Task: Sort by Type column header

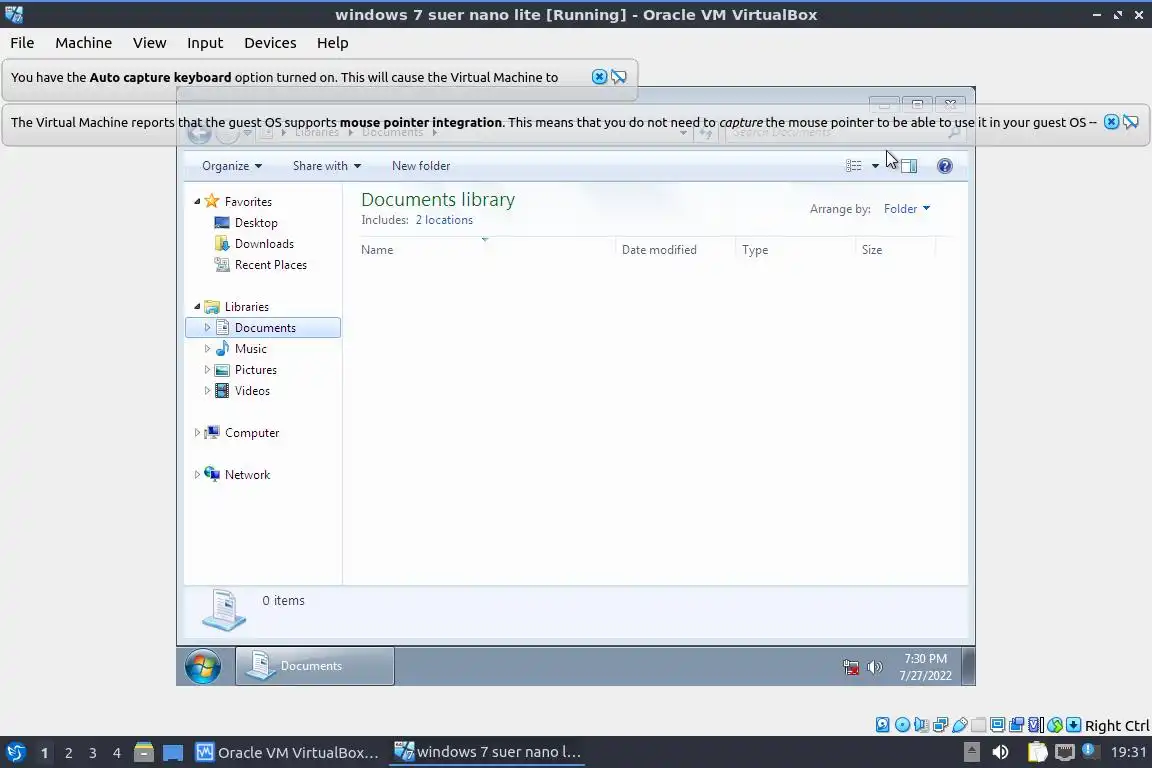Action: pos(795,250)
